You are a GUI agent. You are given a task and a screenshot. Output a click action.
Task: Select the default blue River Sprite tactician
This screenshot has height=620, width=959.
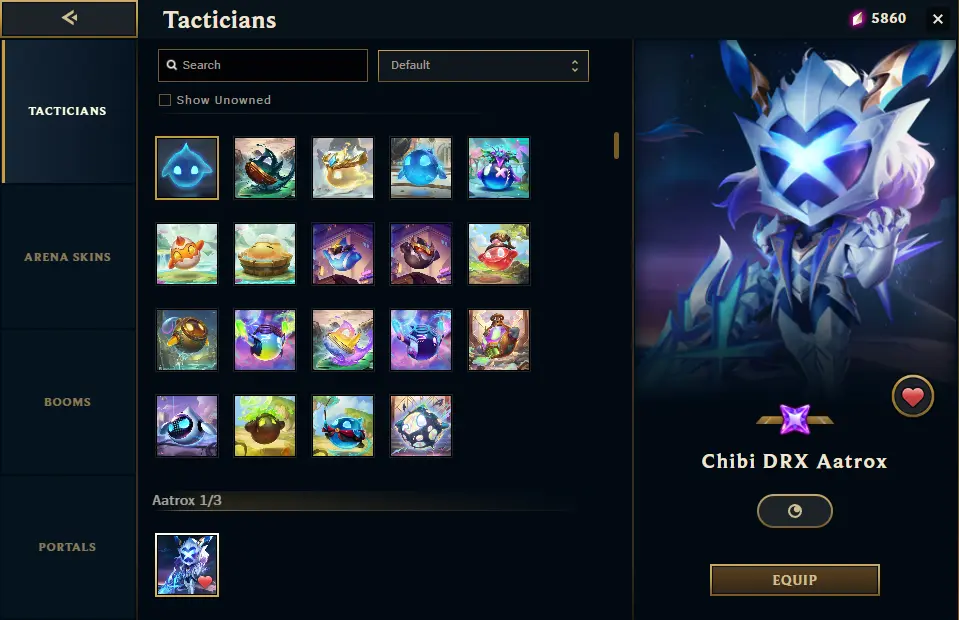187,168
